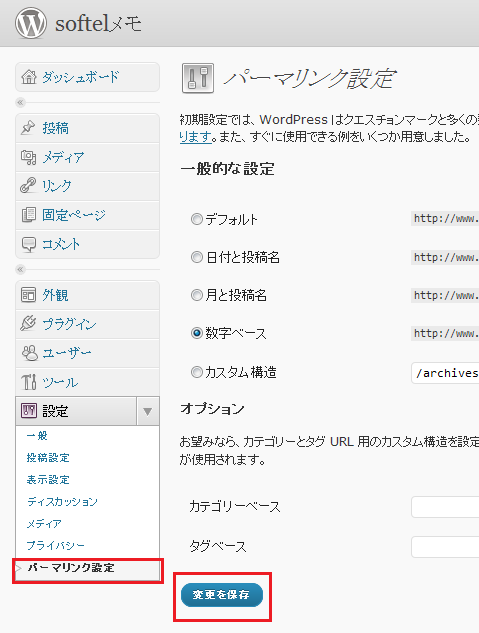
Task: Click the ユーザー people icon
Action: pyautogui.click(x=29, y=353)
